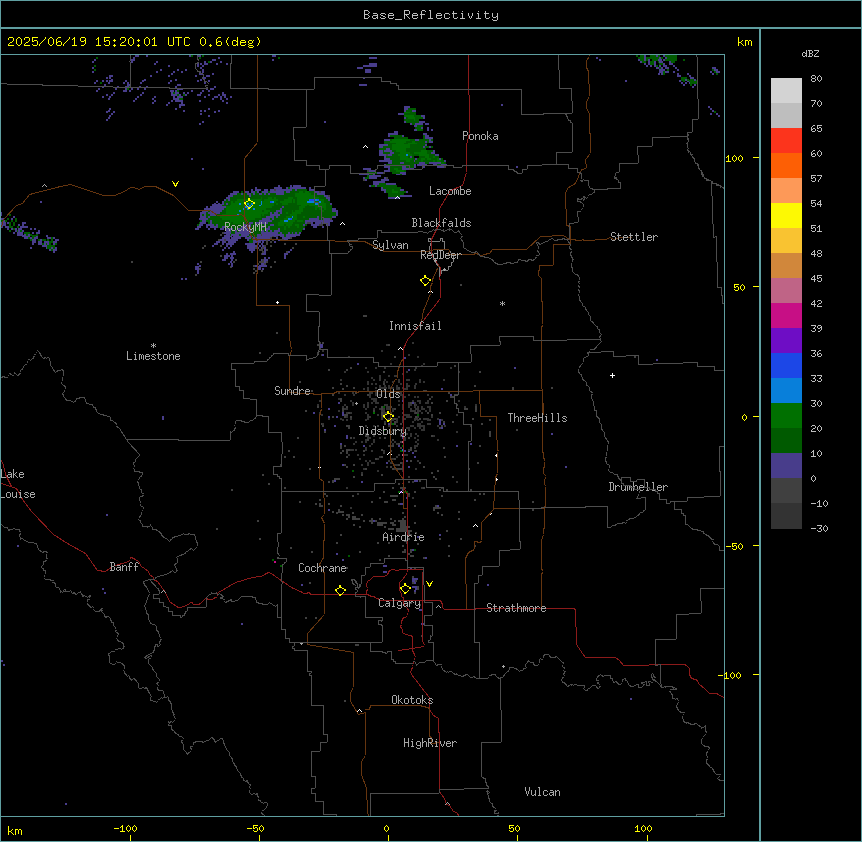
Task: Click the Lake Louise label
Action: pyautogui.click(x=18, y=484)
